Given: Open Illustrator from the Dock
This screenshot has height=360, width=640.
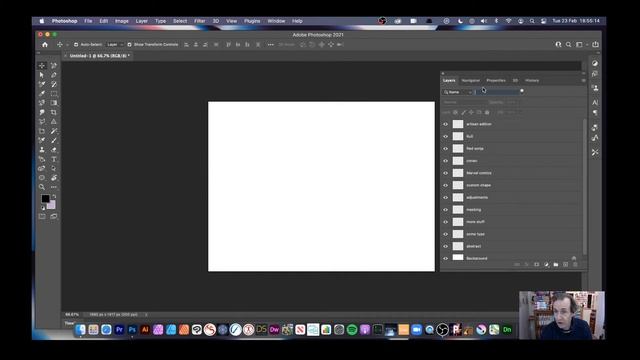Looking at the screenshot, I should pyautogui.click(x=145, y=329).
